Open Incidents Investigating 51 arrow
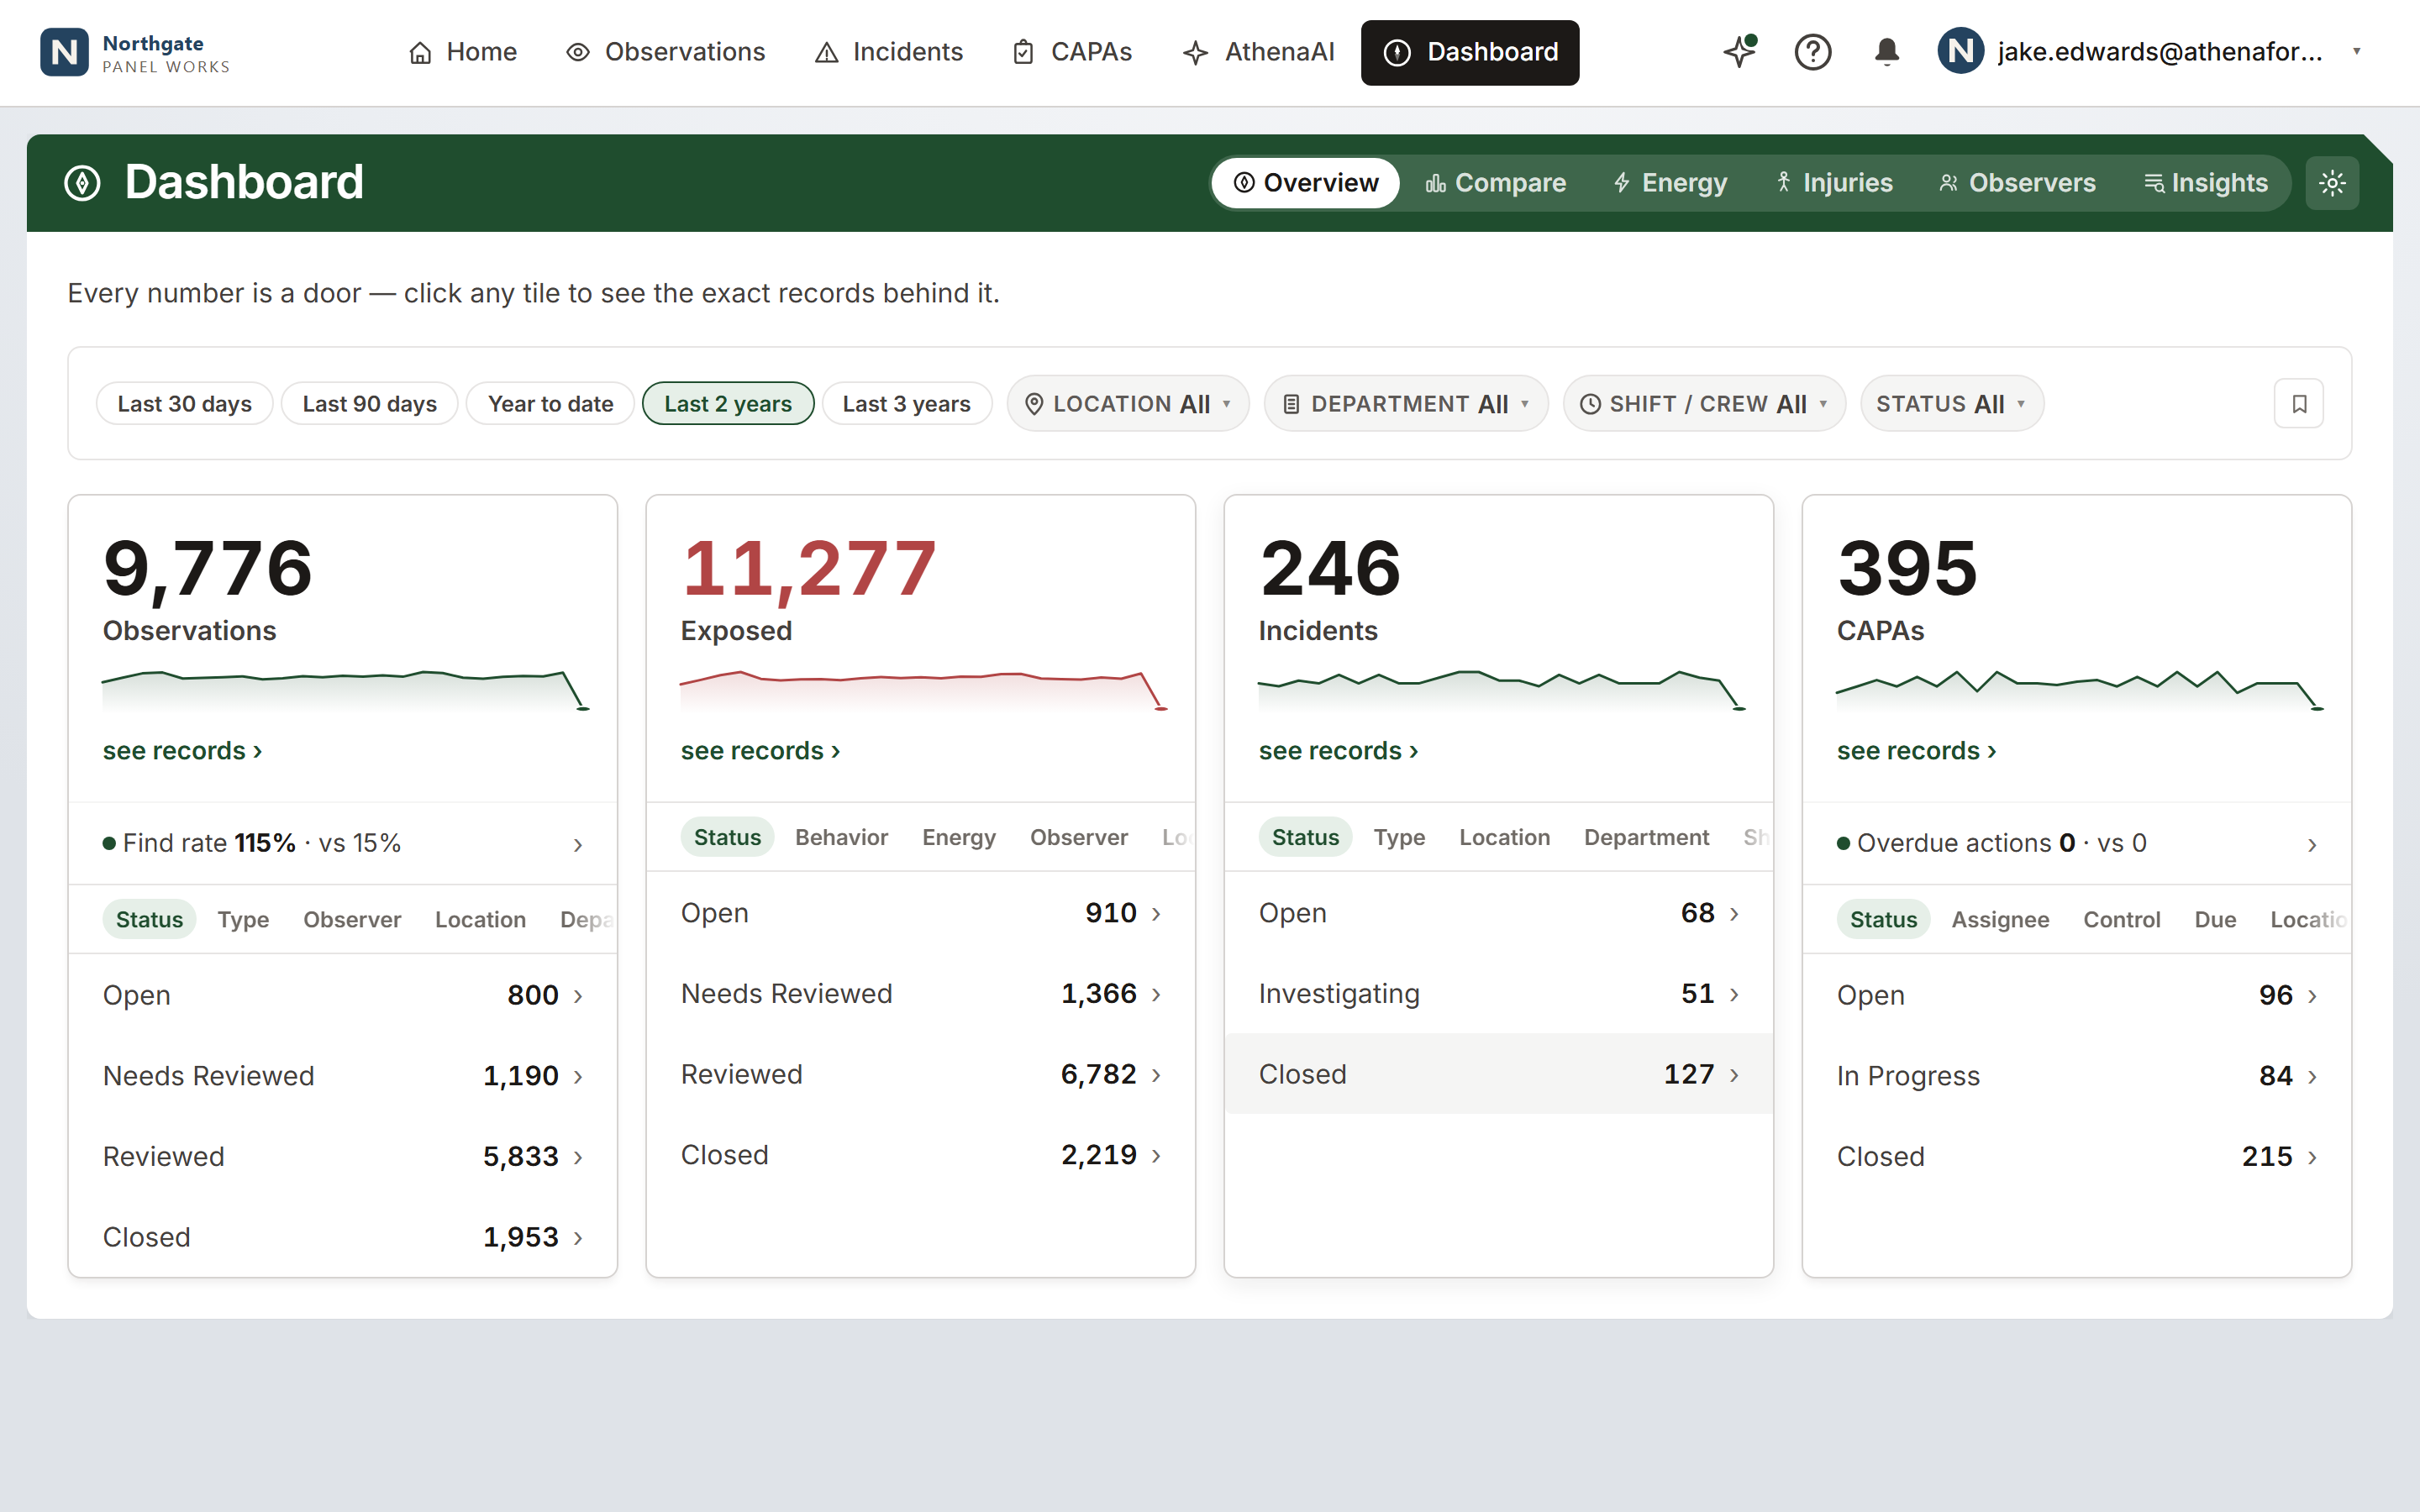The height and width of the screenshot is (1512, 2420). point(1734,994)
